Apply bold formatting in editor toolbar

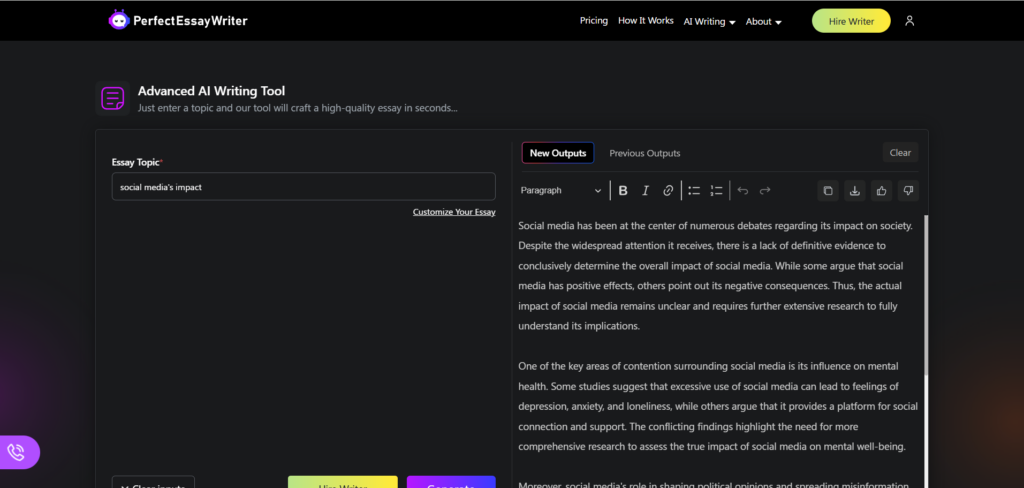623,190
